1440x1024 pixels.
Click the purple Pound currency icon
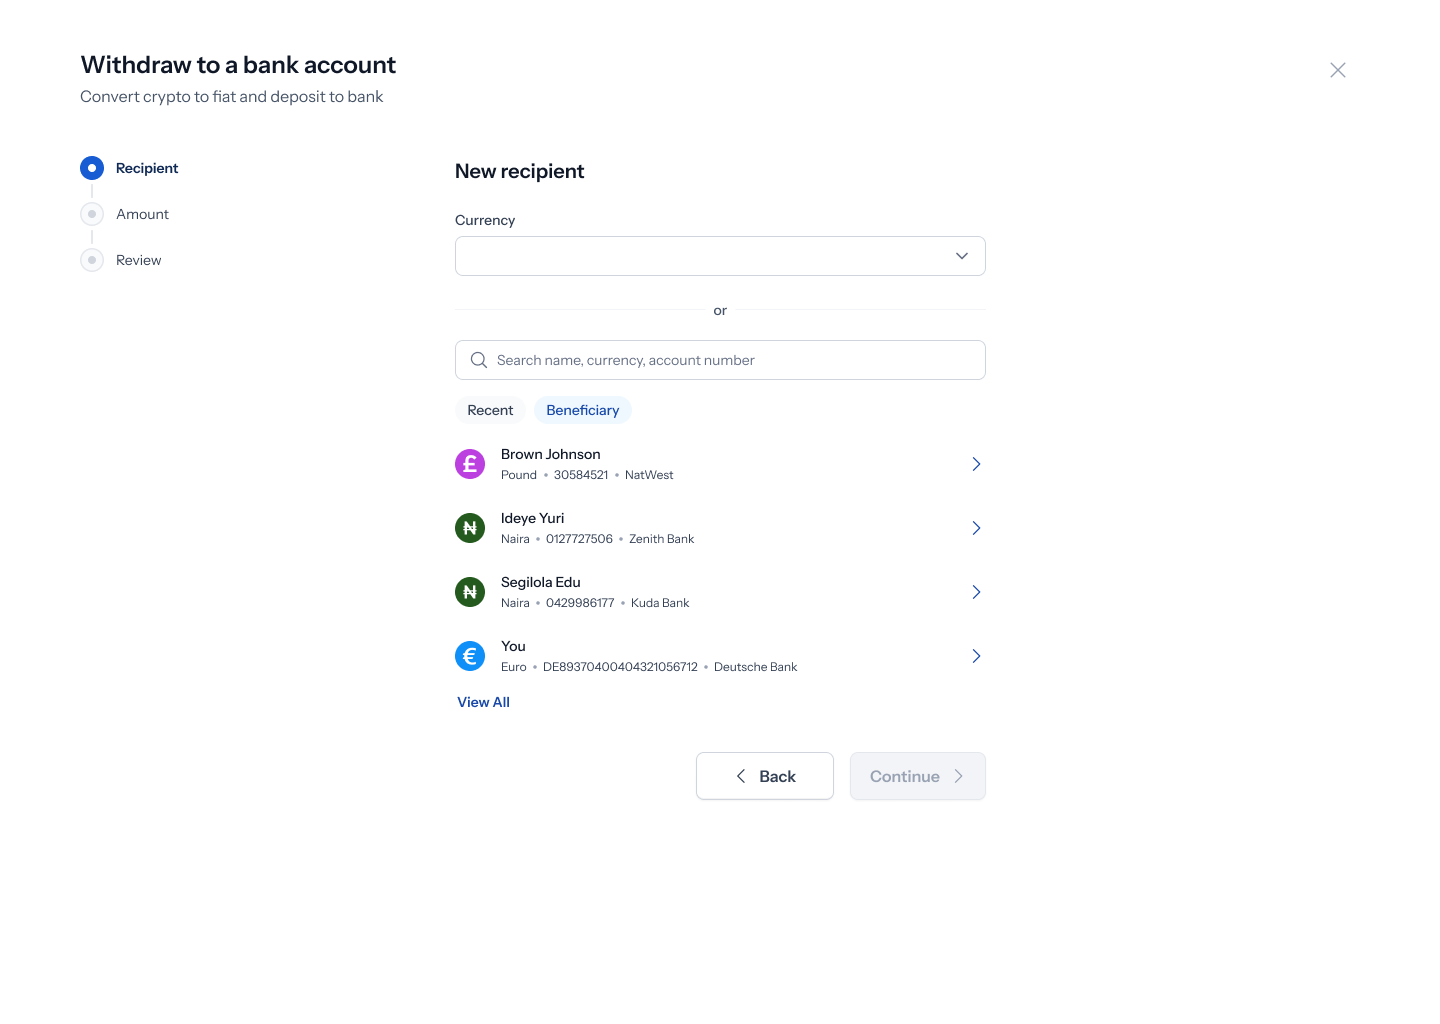click(470, 464)
